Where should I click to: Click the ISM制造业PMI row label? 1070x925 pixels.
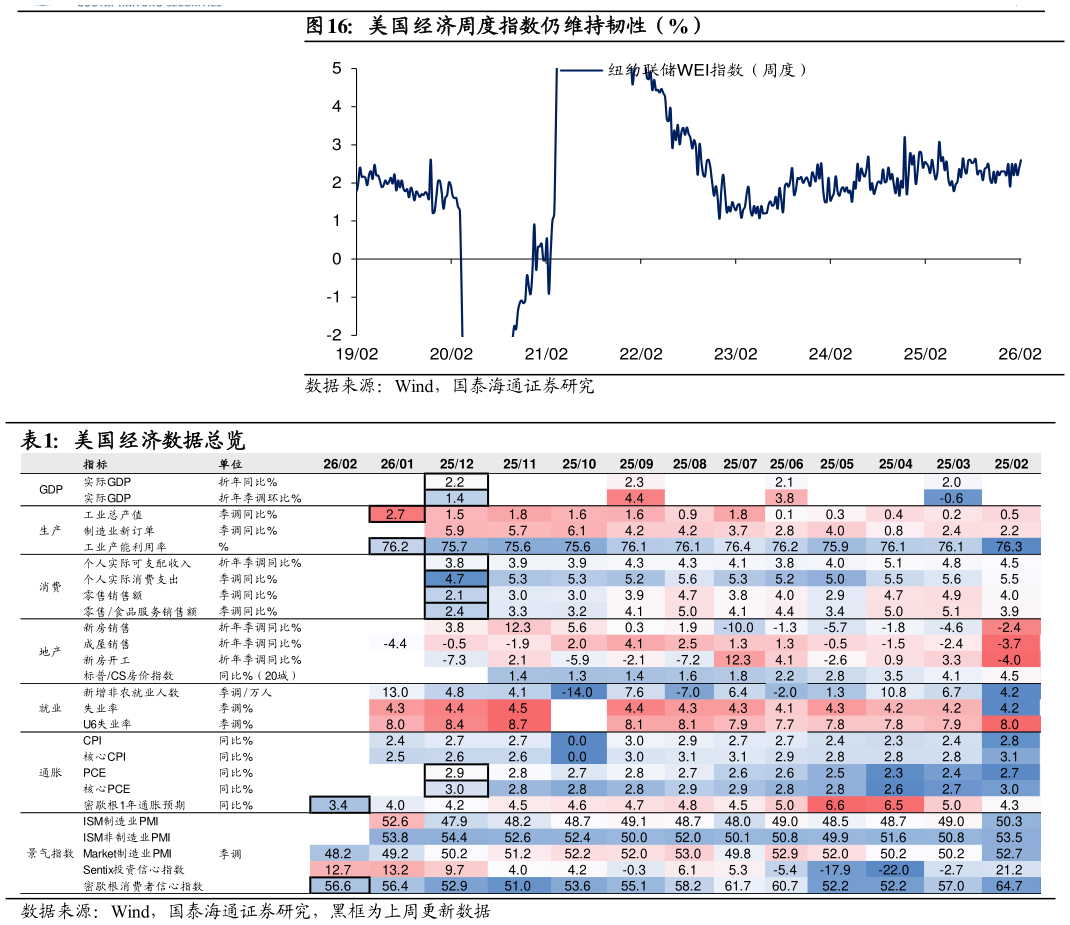[120, 823]
